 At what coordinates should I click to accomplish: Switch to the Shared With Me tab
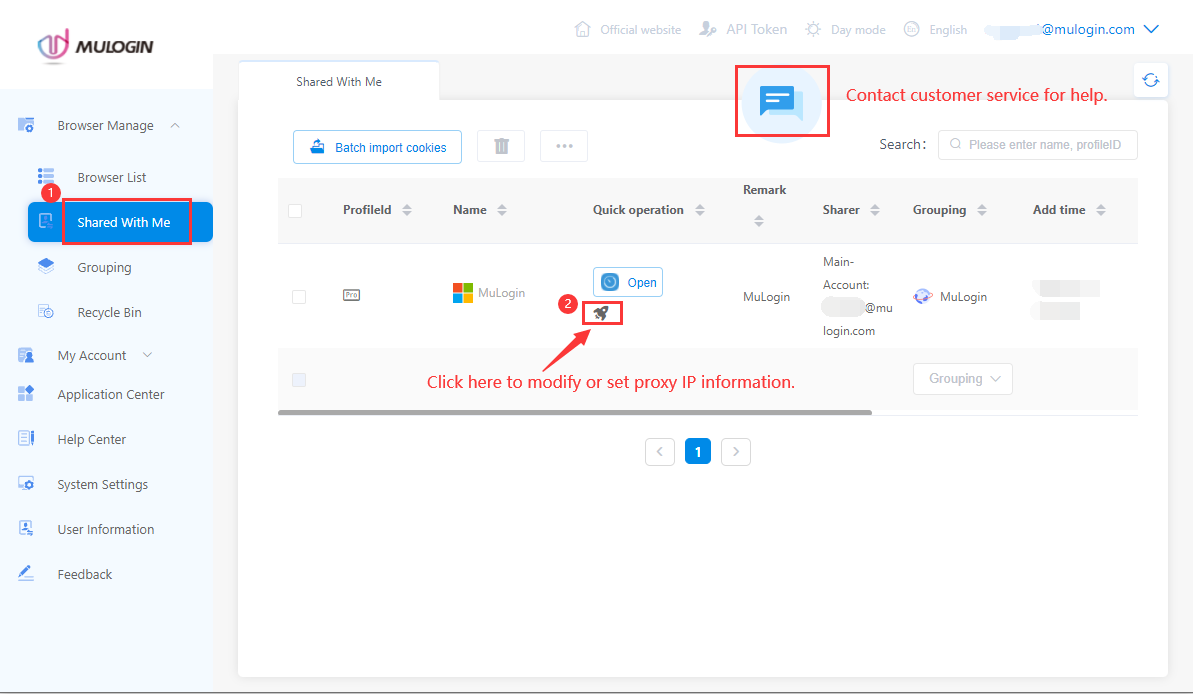click(338, 81)
